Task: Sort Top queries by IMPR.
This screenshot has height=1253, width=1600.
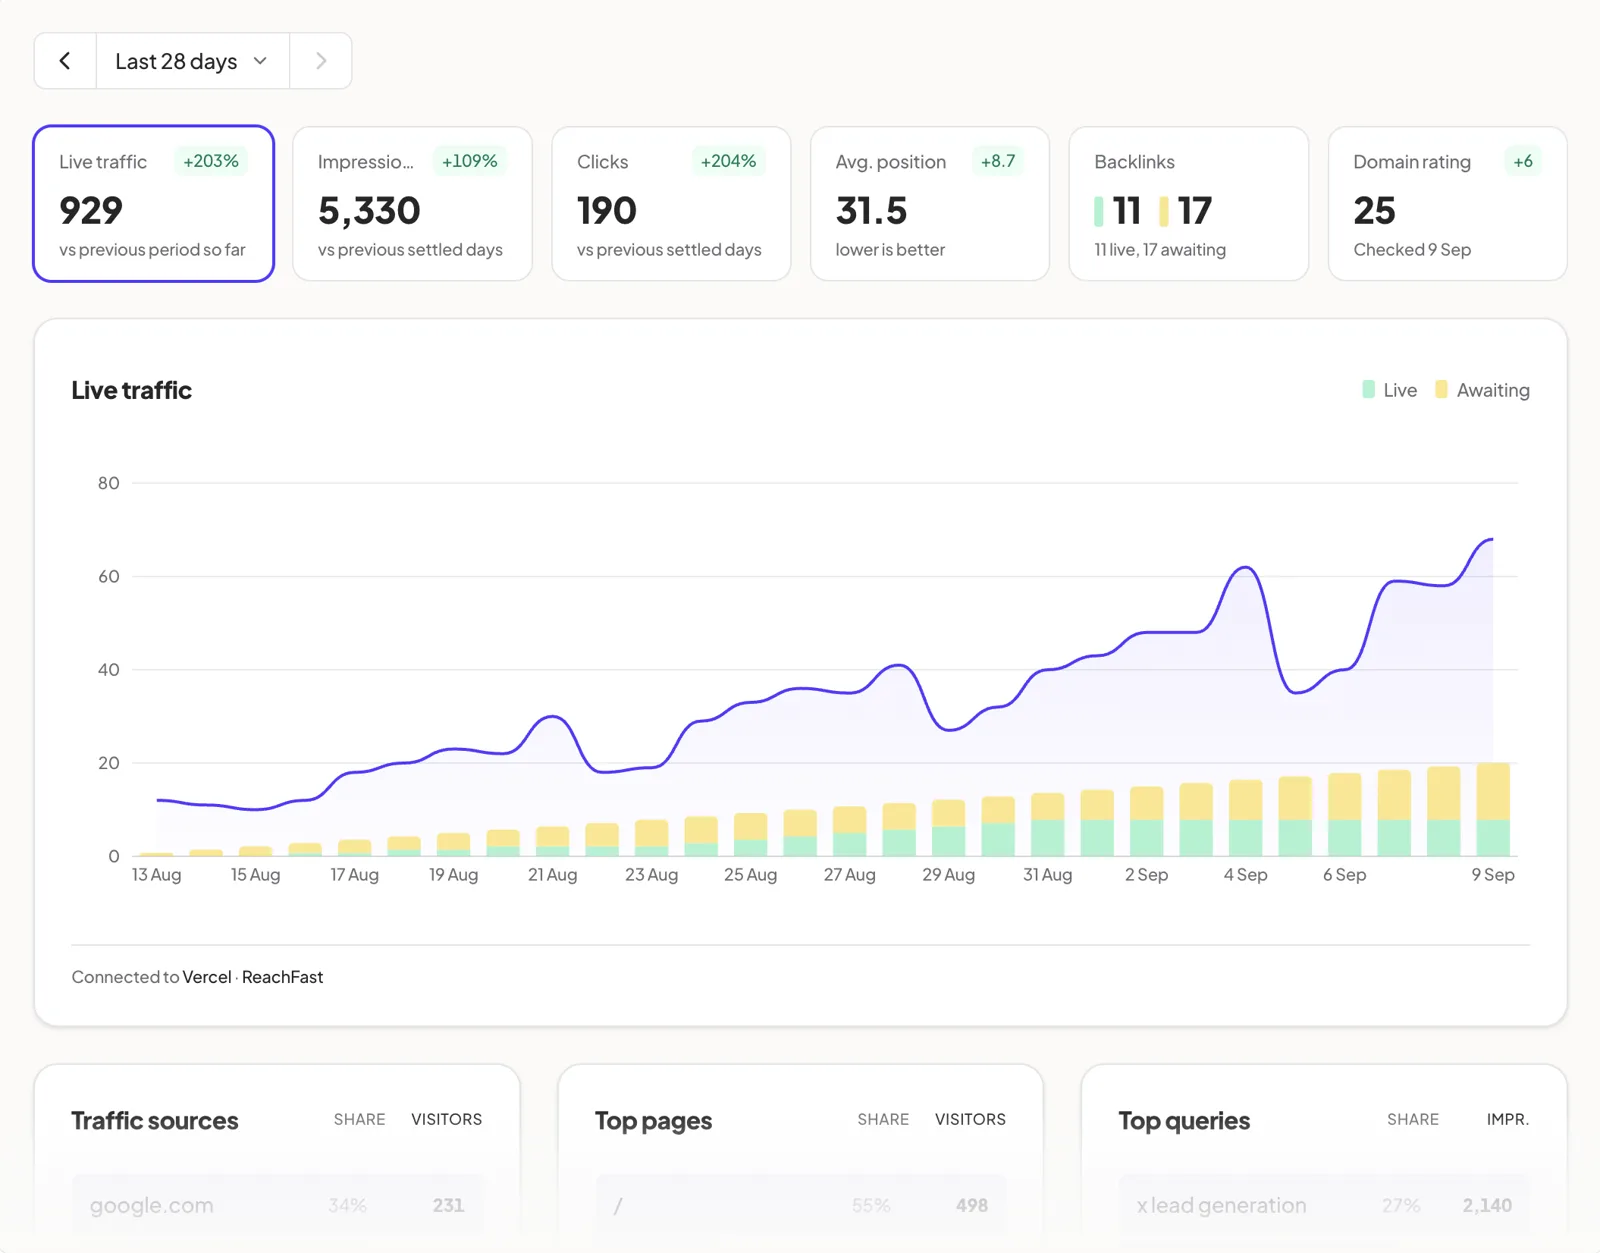Action: pyautogui.click(x=1508, y=1119)
